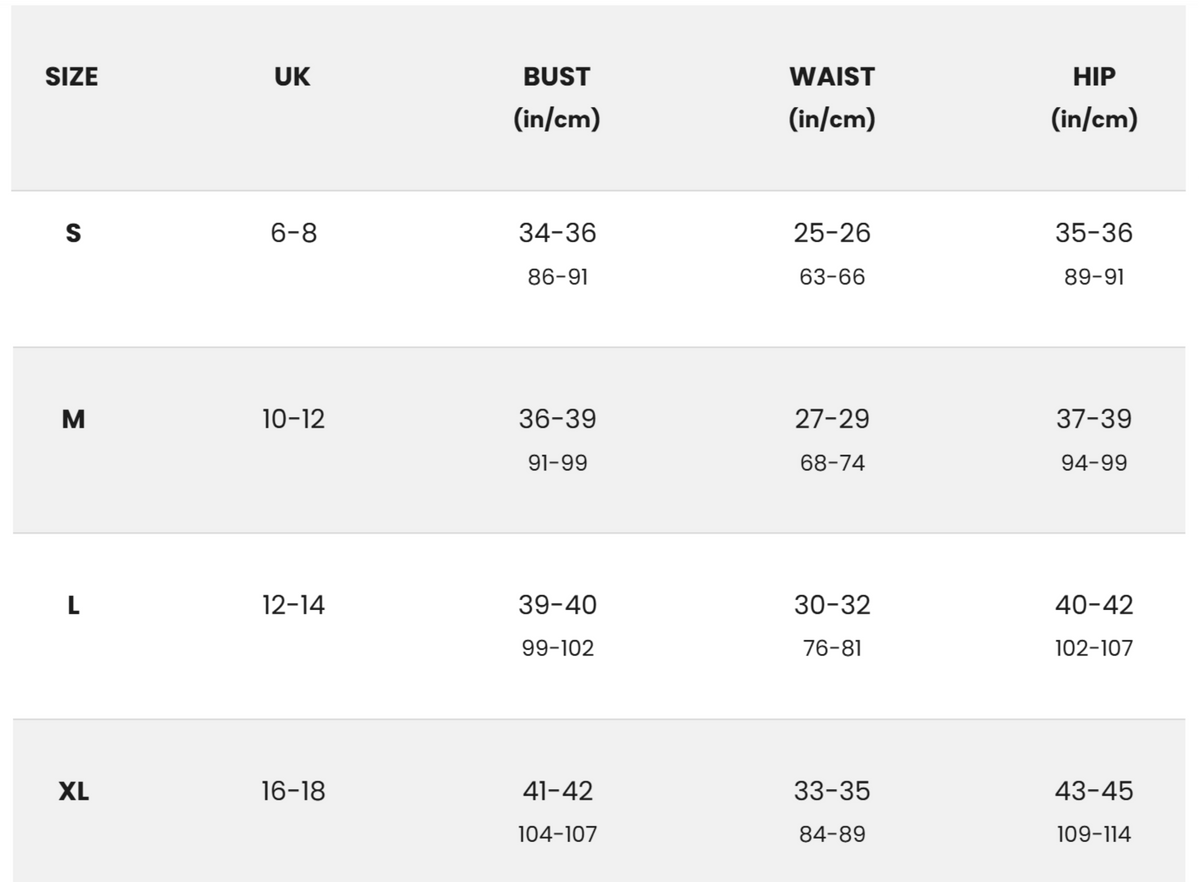Click the UK column header

[x=292, y=77]
